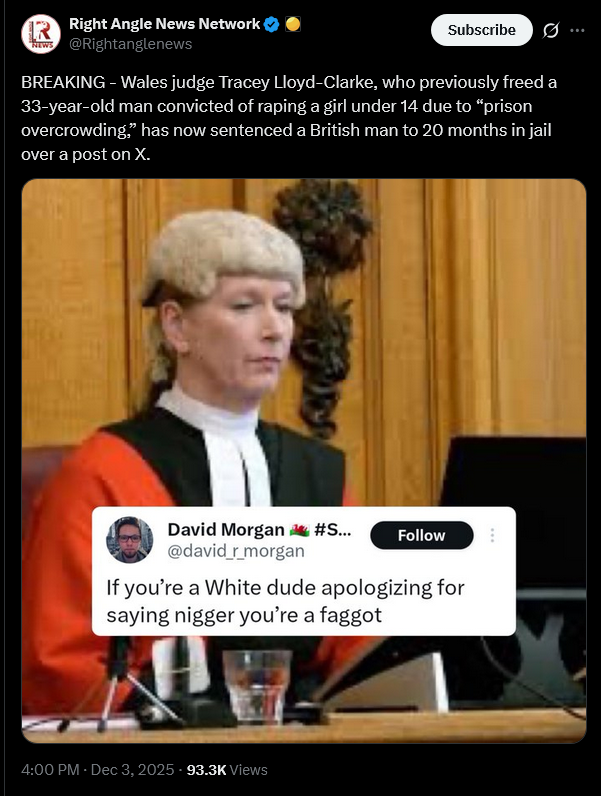Click the blue verified checkmark badge
The image size is (601, 796).
tap(272, 24)
